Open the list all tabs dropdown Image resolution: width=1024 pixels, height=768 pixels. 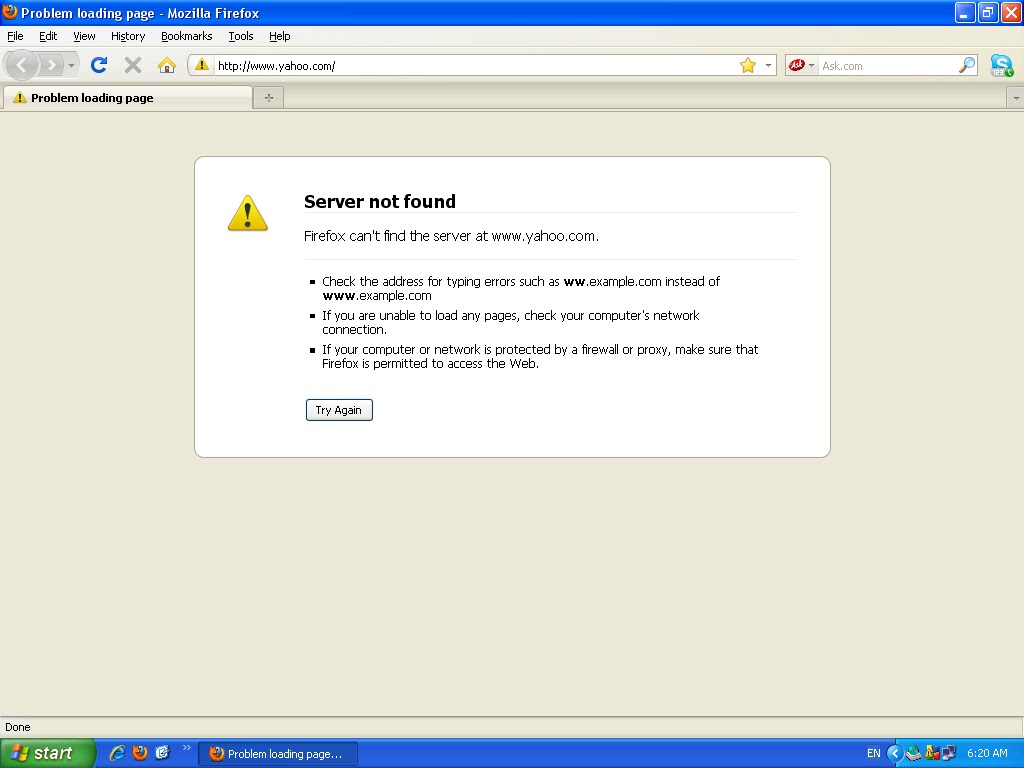coord(1016,98)
